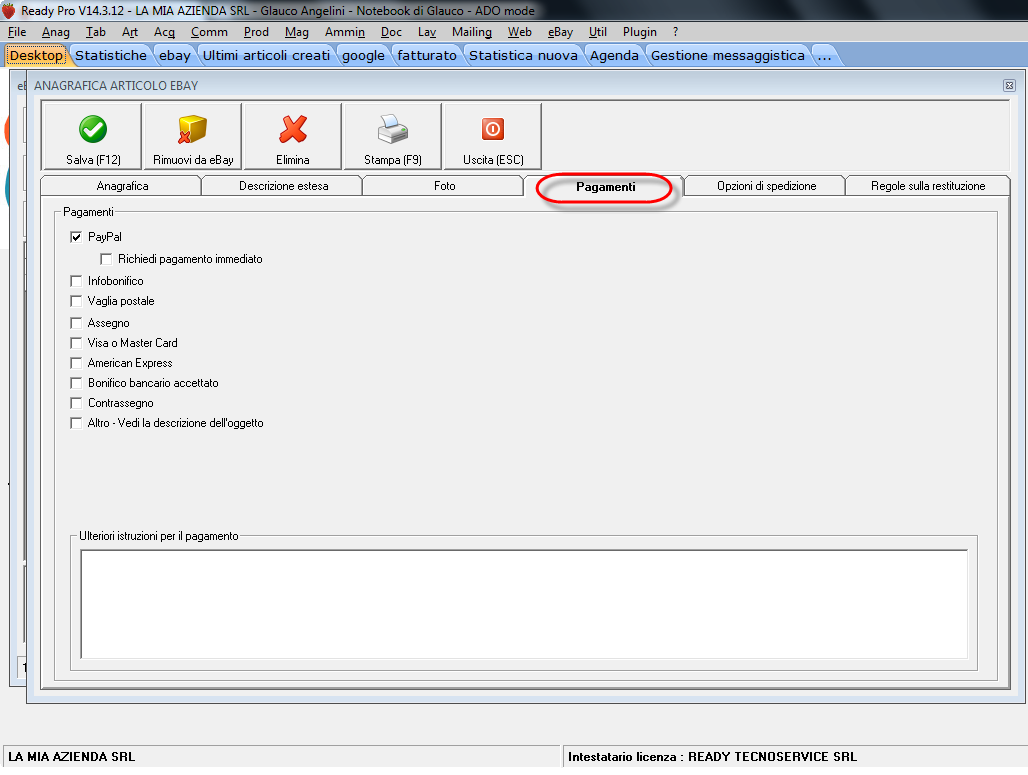
Task: Select Visa o Master Card checkbox
Action: coord(76,343)
